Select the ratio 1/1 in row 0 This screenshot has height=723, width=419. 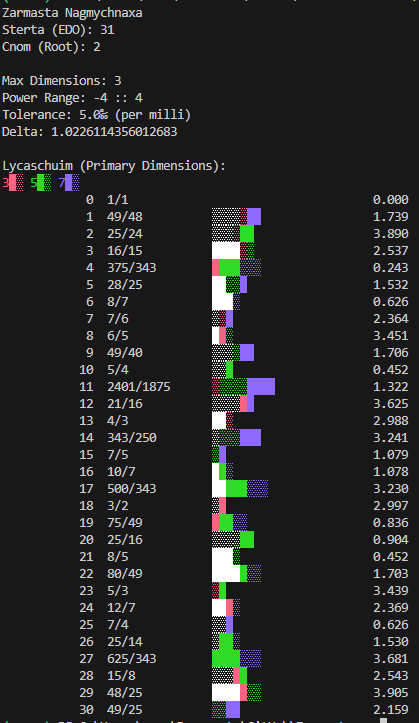(118, 200)
